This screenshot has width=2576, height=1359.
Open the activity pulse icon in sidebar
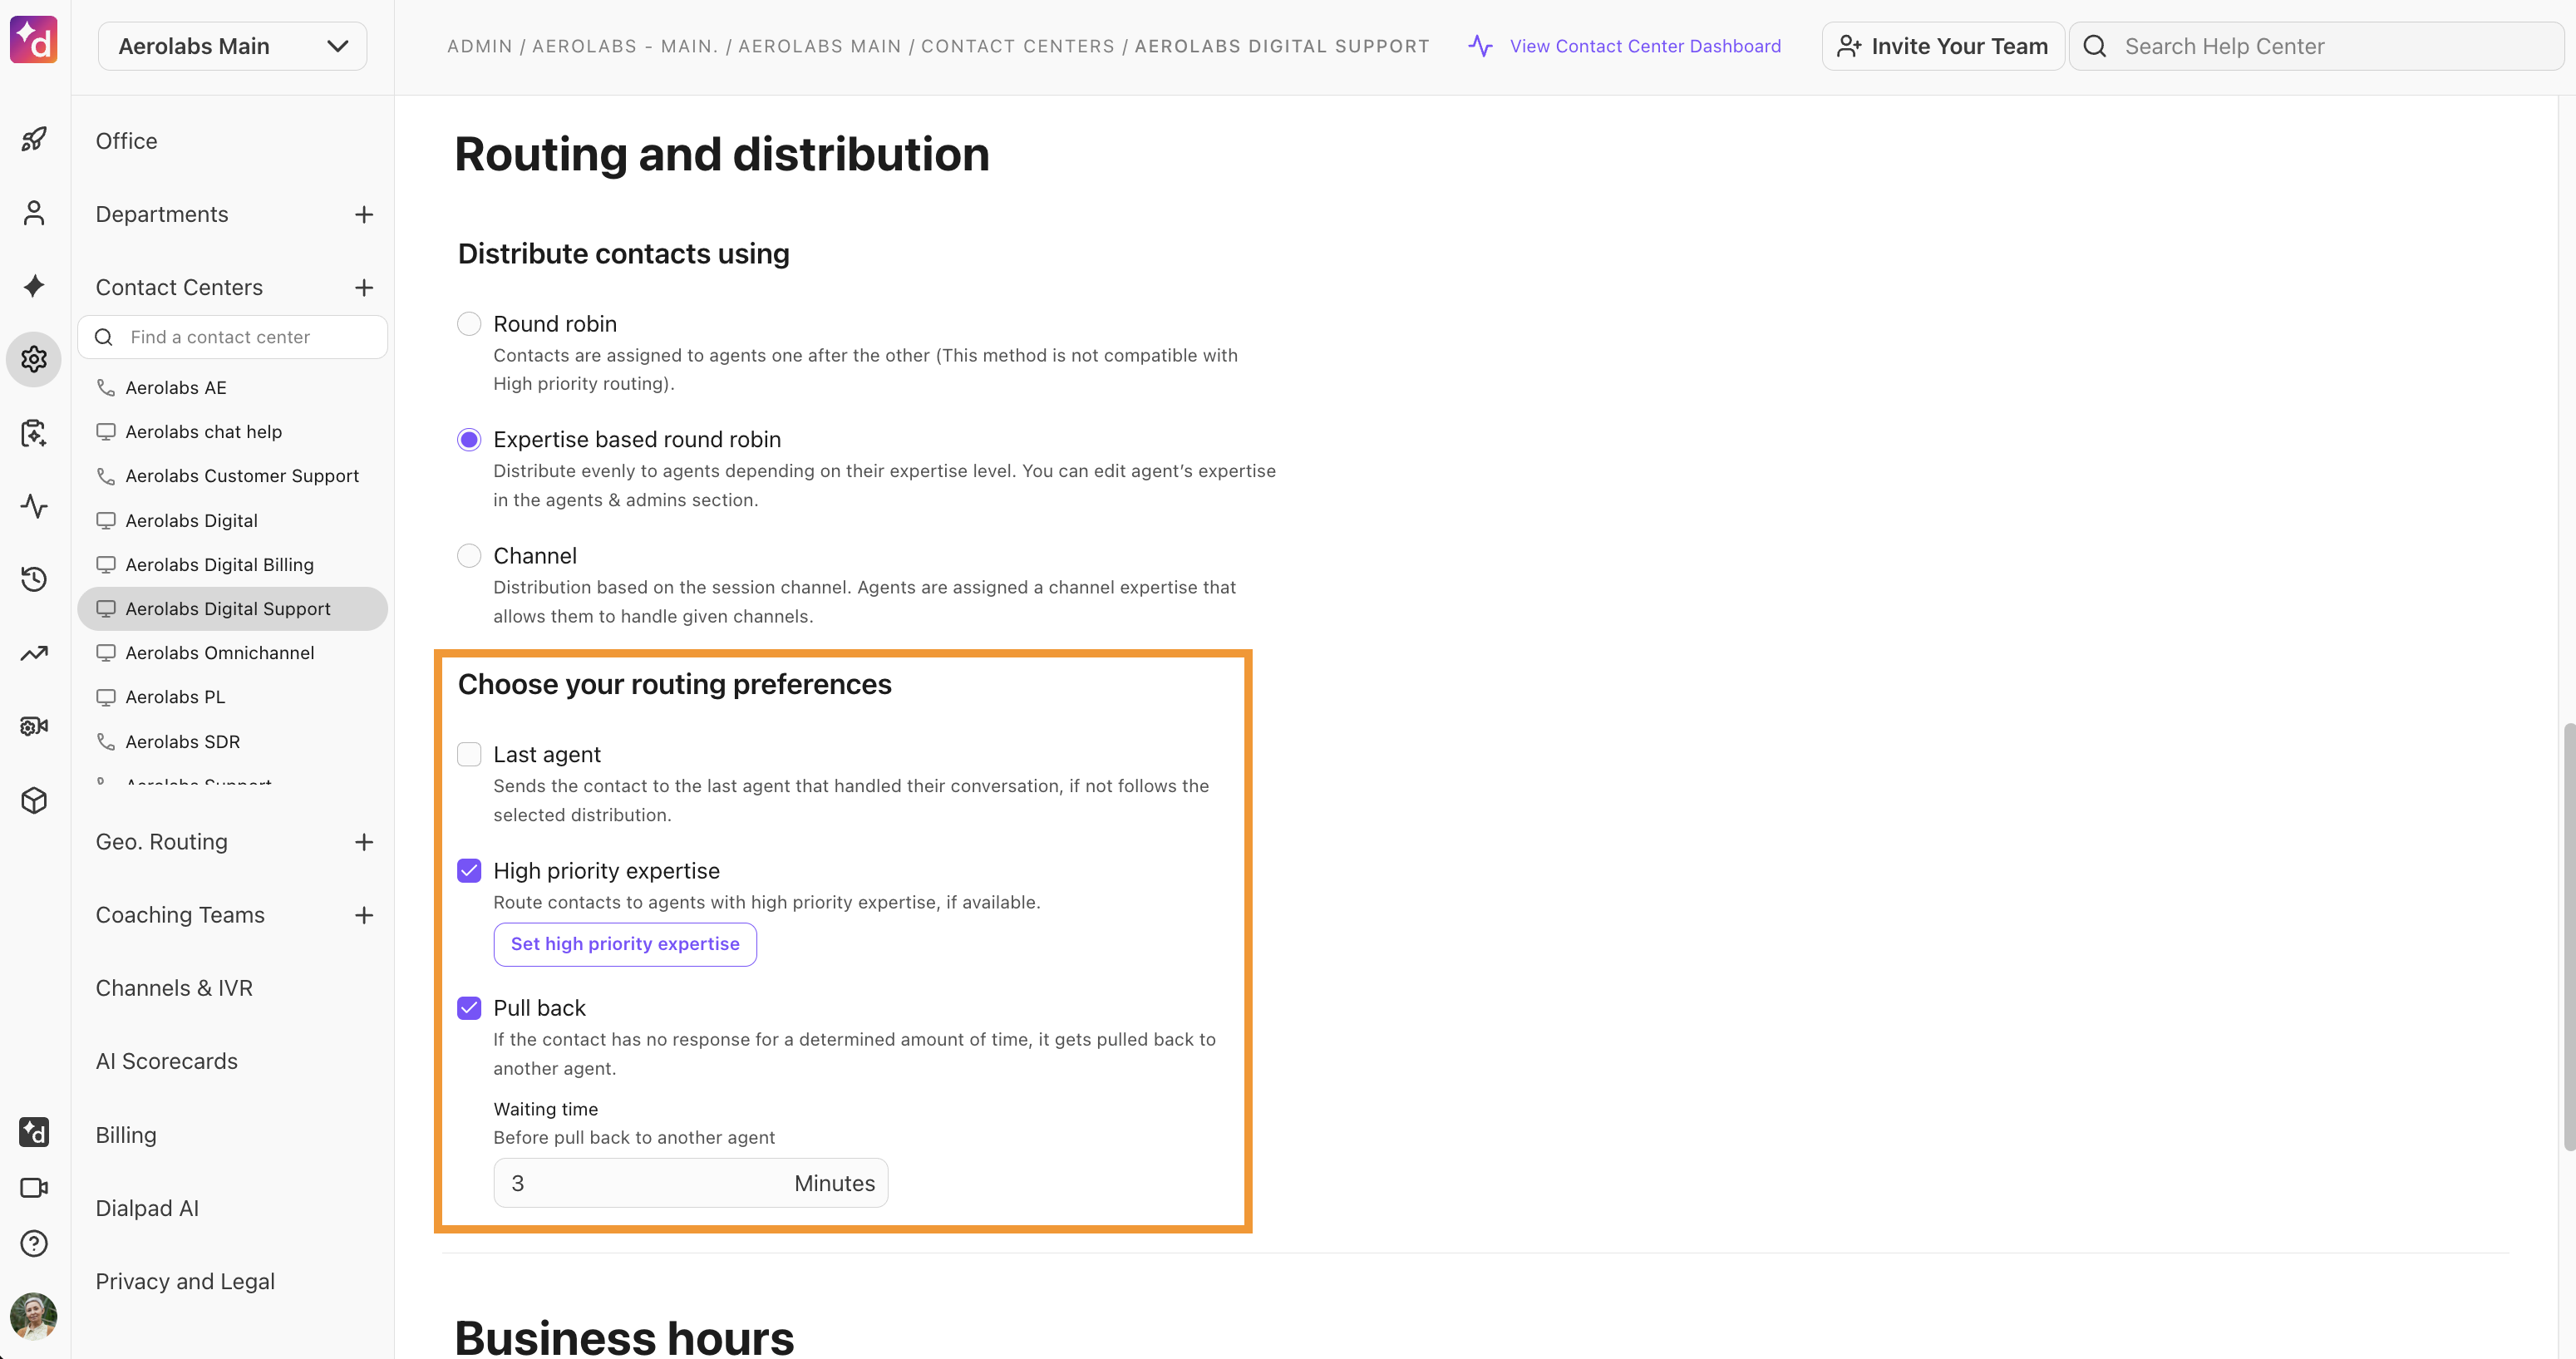click(x=34, y=506)
